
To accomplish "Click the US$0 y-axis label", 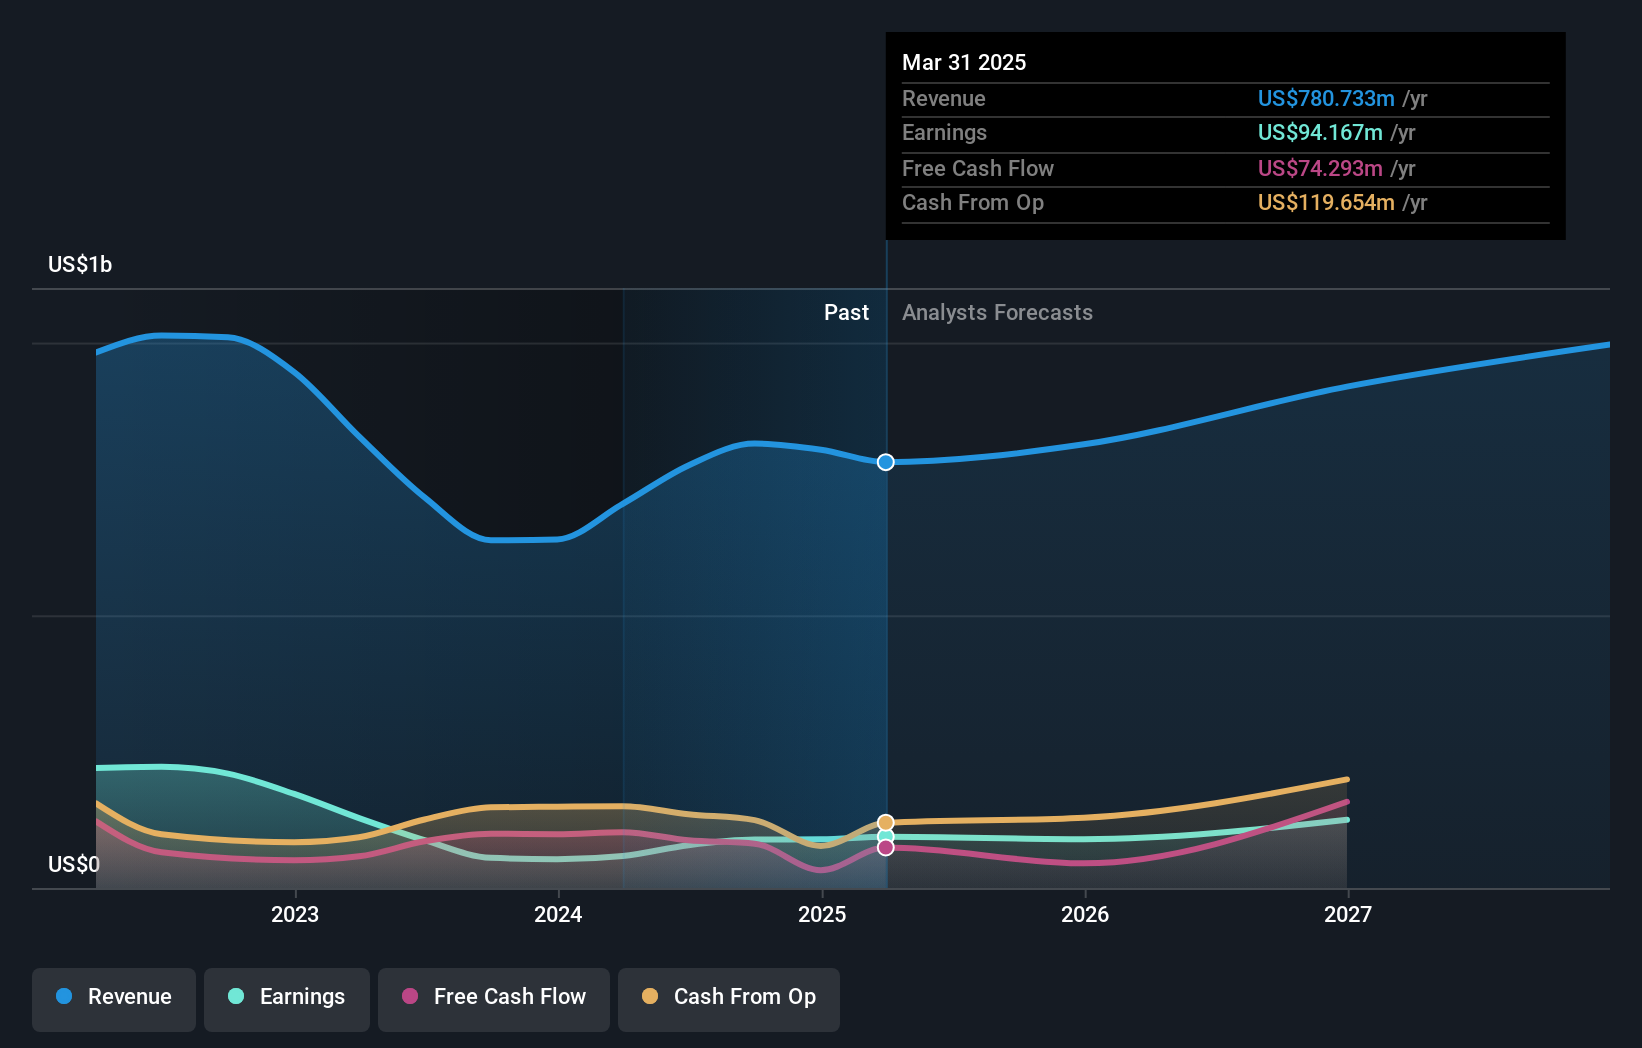I will tap(74, 864).
